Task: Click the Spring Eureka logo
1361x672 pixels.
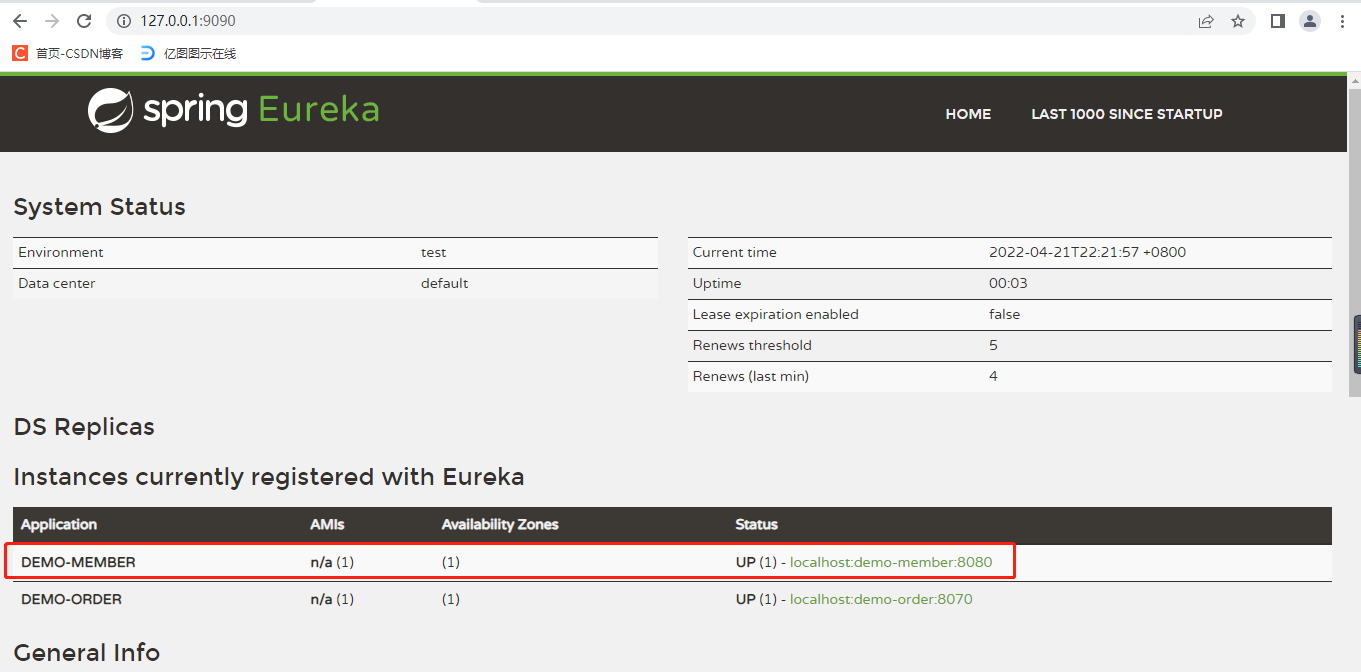Action: click(x=234, y=110)
